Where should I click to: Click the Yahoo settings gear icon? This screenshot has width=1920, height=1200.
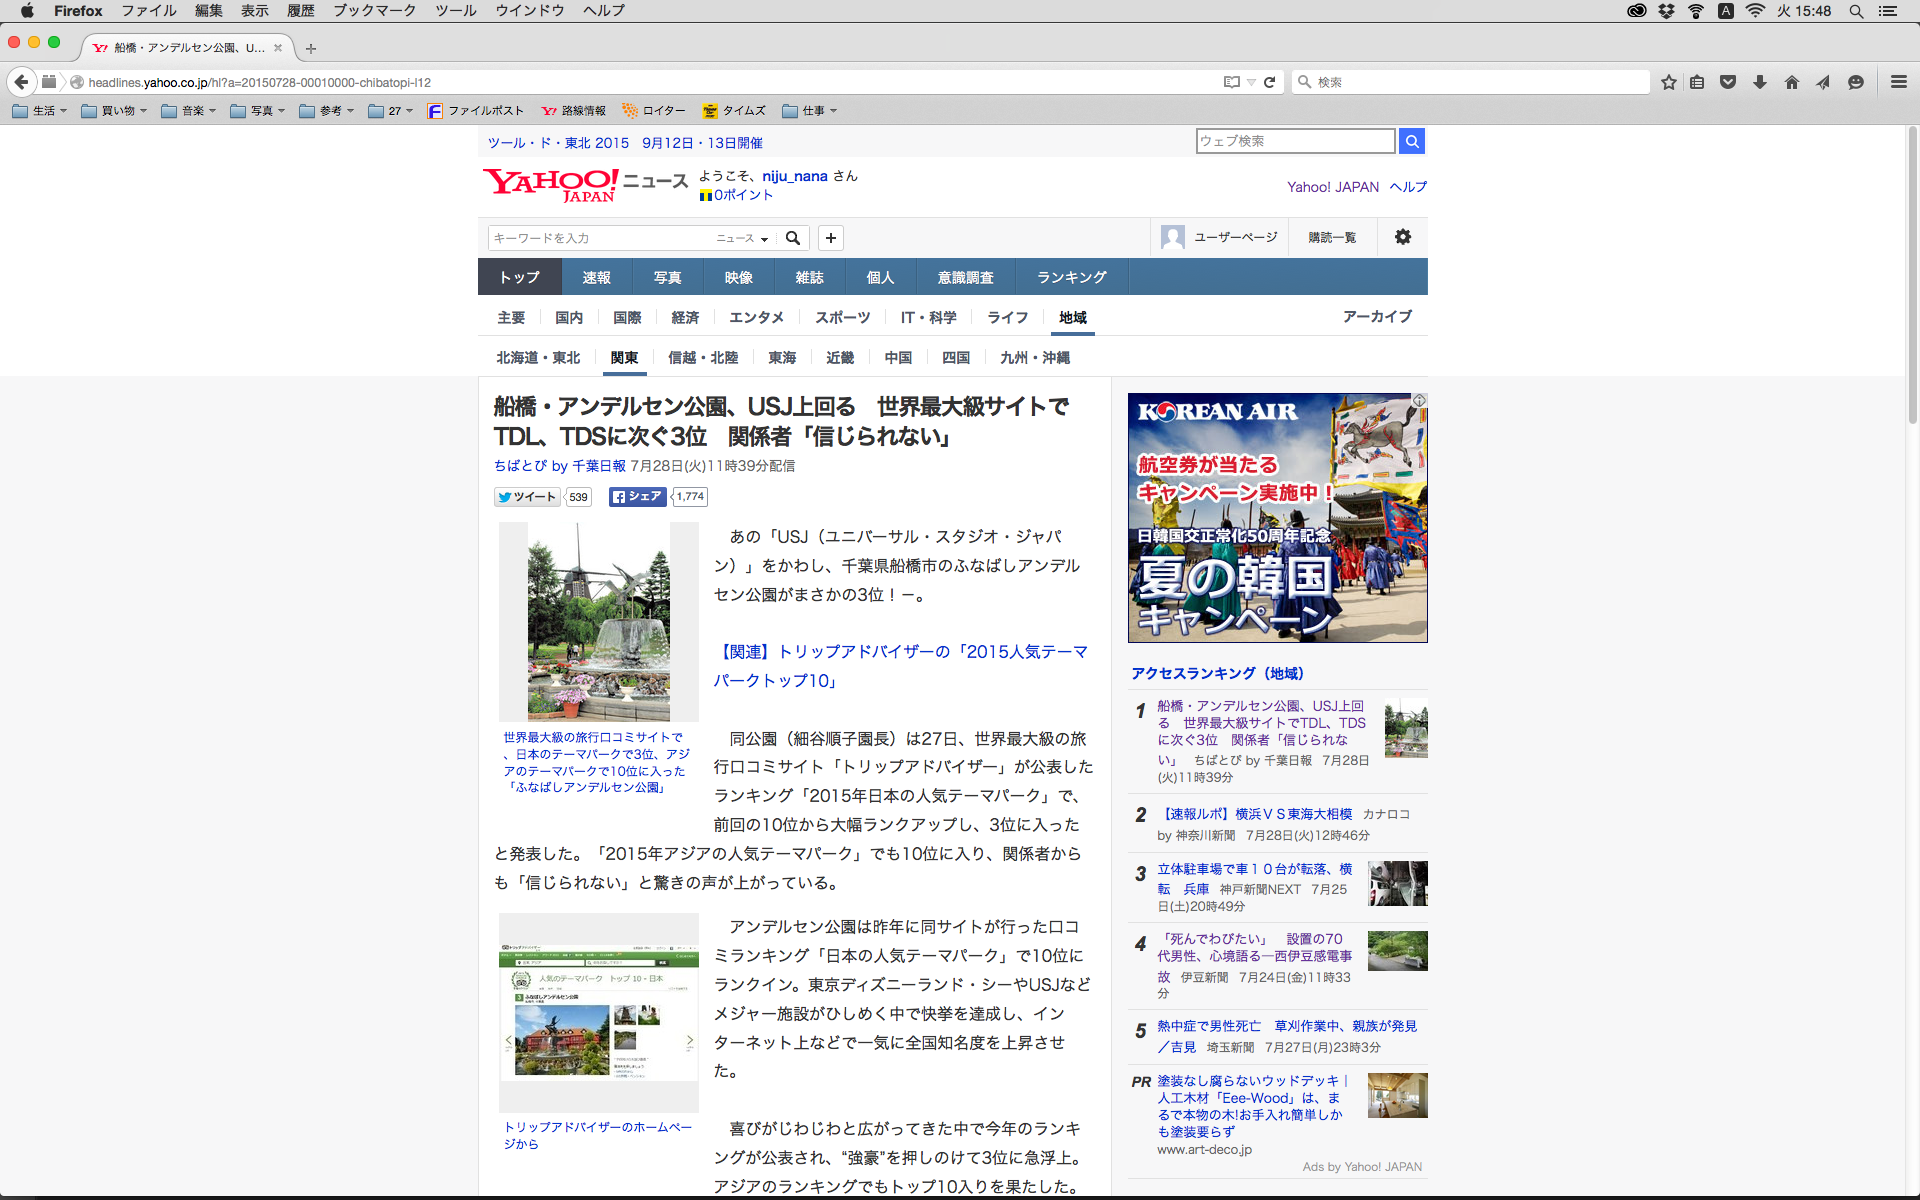pos(1402,237)
